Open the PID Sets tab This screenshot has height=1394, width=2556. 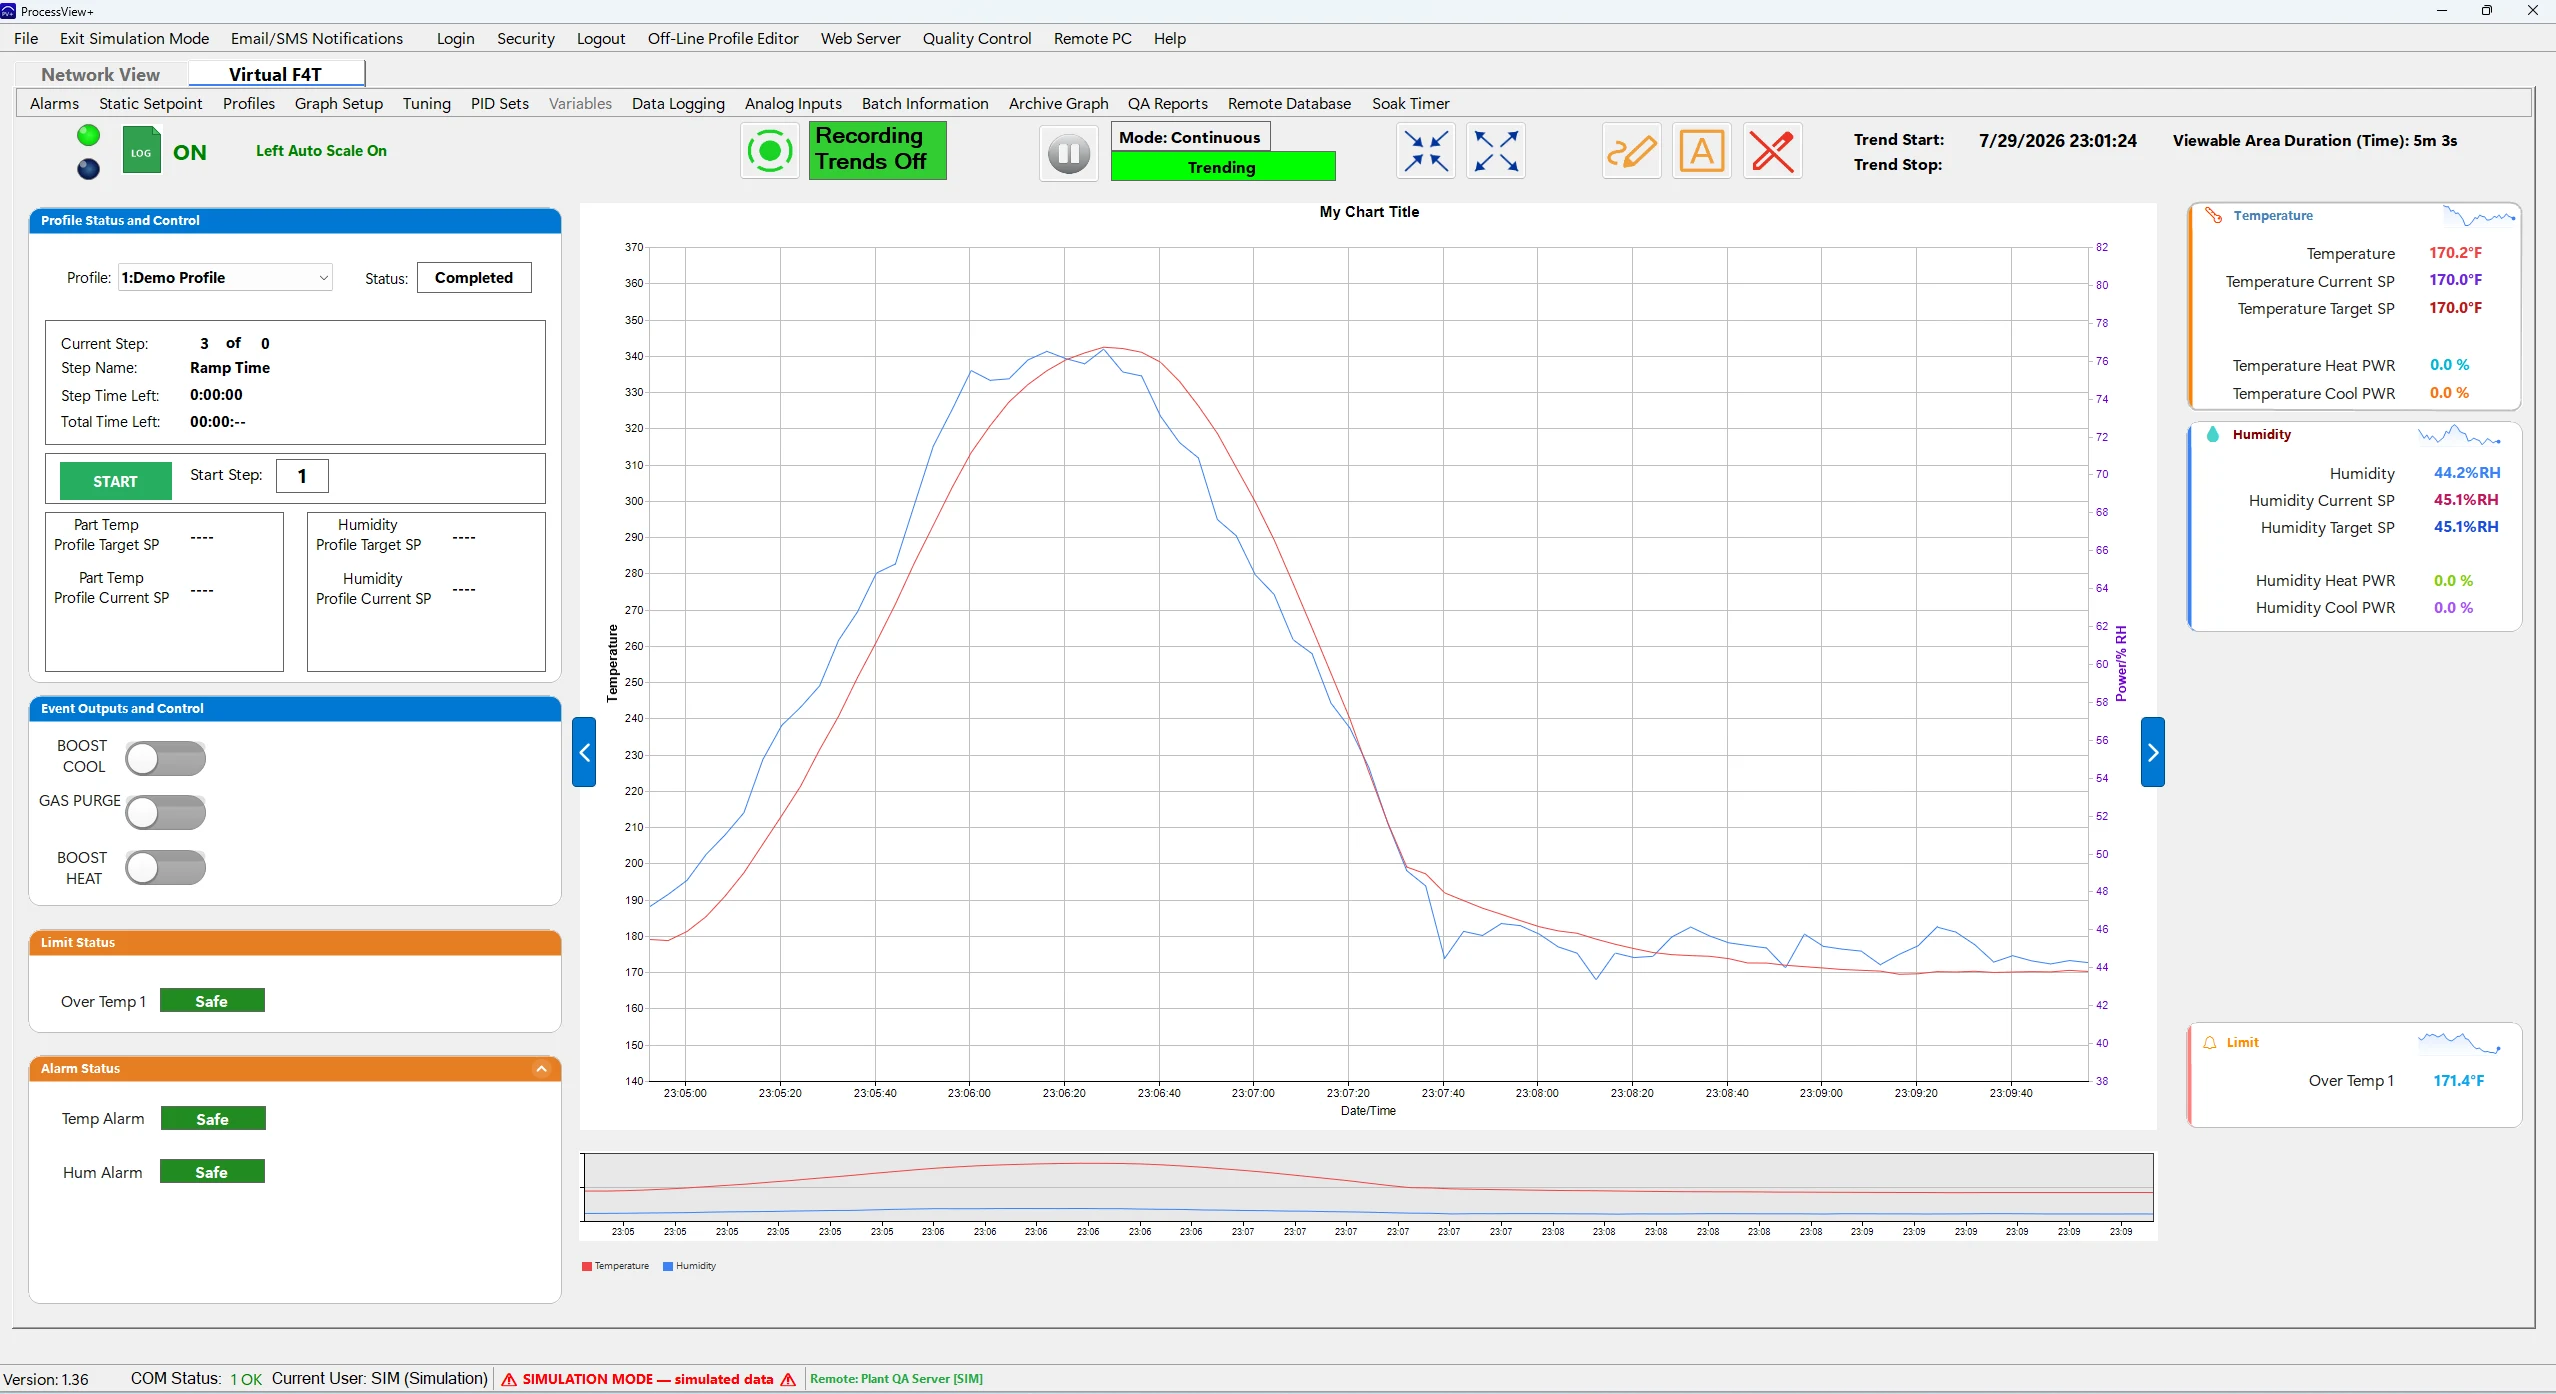(500, 103)
